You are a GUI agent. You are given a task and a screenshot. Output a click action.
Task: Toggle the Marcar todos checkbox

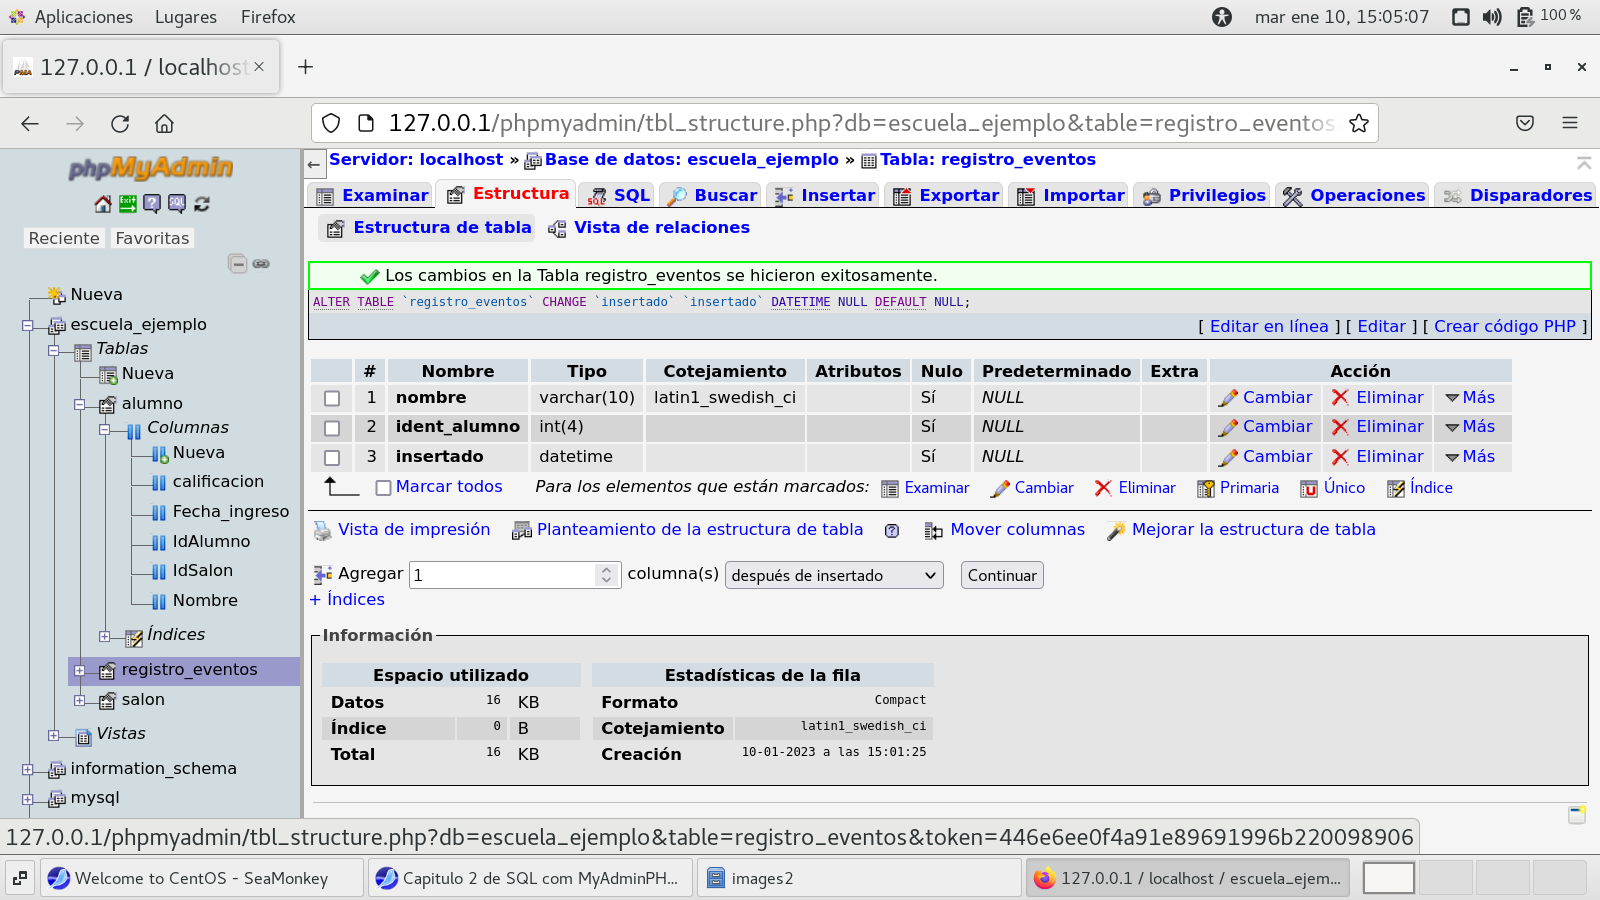point(383,488)
